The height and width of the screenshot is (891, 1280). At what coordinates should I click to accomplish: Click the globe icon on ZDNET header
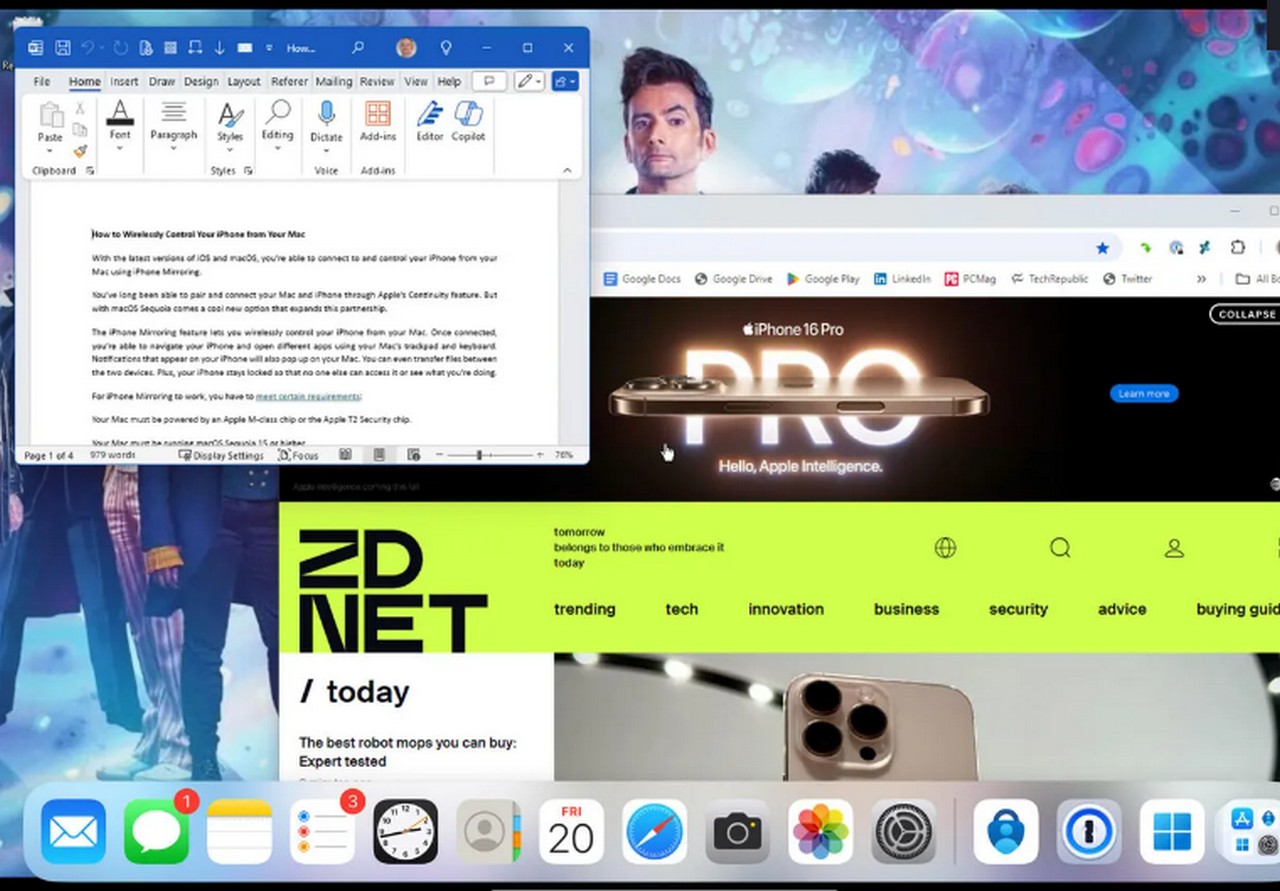click(945, 547)
